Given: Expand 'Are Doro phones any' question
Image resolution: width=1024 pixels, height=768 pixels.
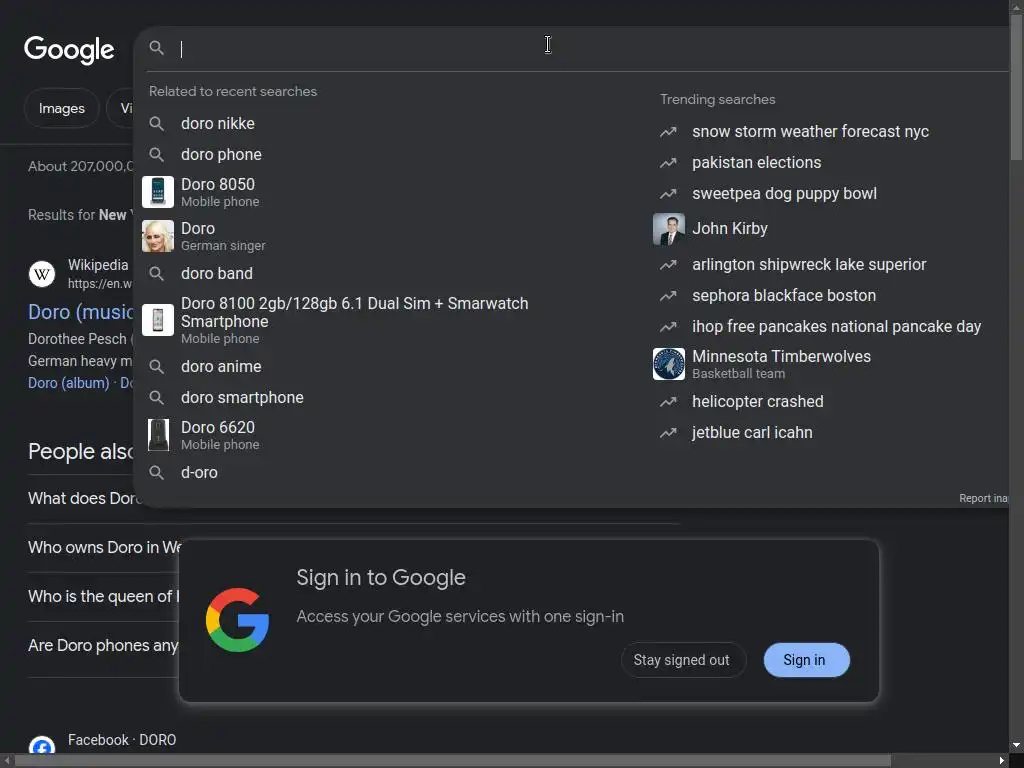Looking at the screenshot, I should click(x=103, y=645).
